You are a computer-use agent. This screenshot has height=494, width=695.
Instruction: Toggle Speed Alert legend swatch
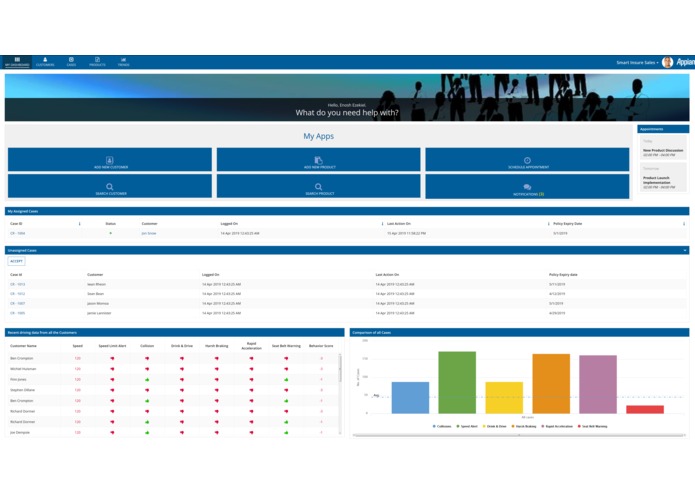(458, 426)
